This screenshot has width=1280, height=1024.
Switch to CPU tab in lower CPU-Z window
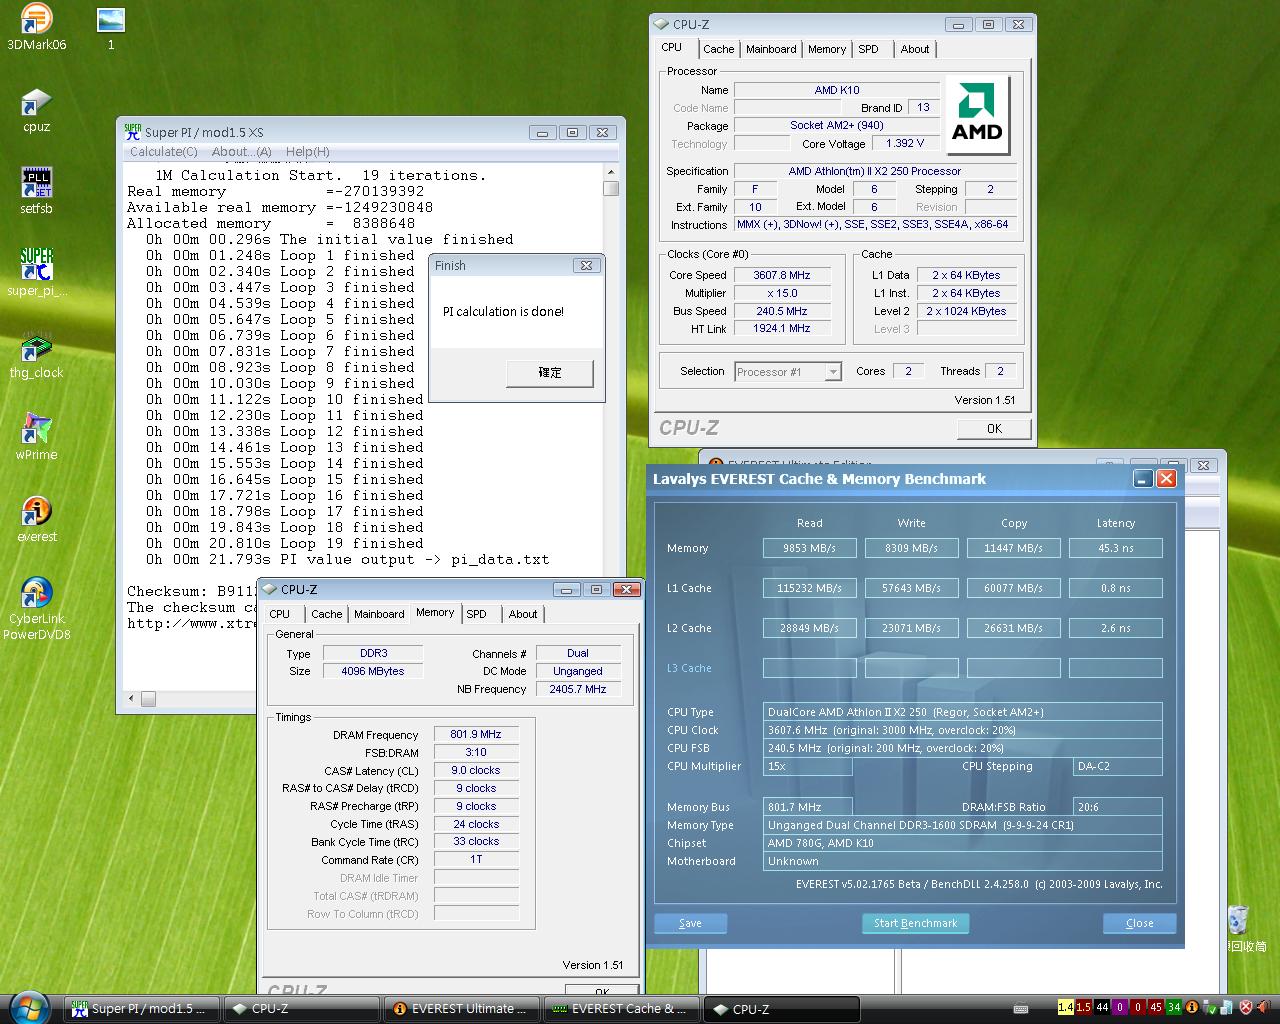[280, 614]
